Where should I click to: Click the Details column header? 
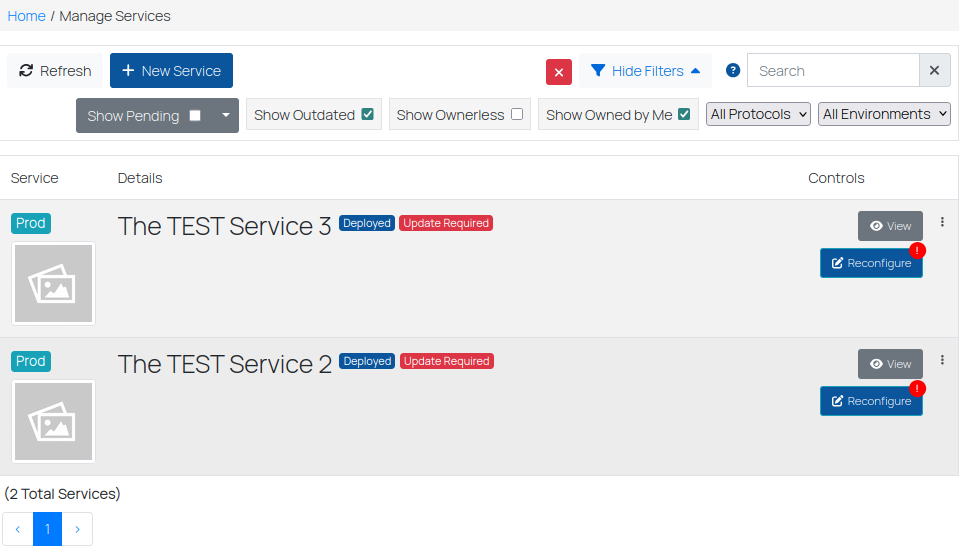click(140, 178)
